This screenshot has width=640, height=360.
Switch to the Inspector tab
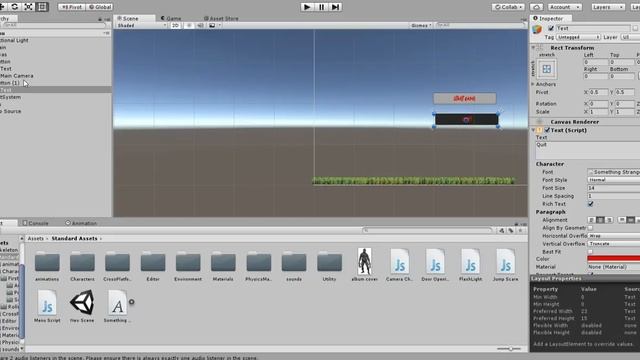point(551,18)
